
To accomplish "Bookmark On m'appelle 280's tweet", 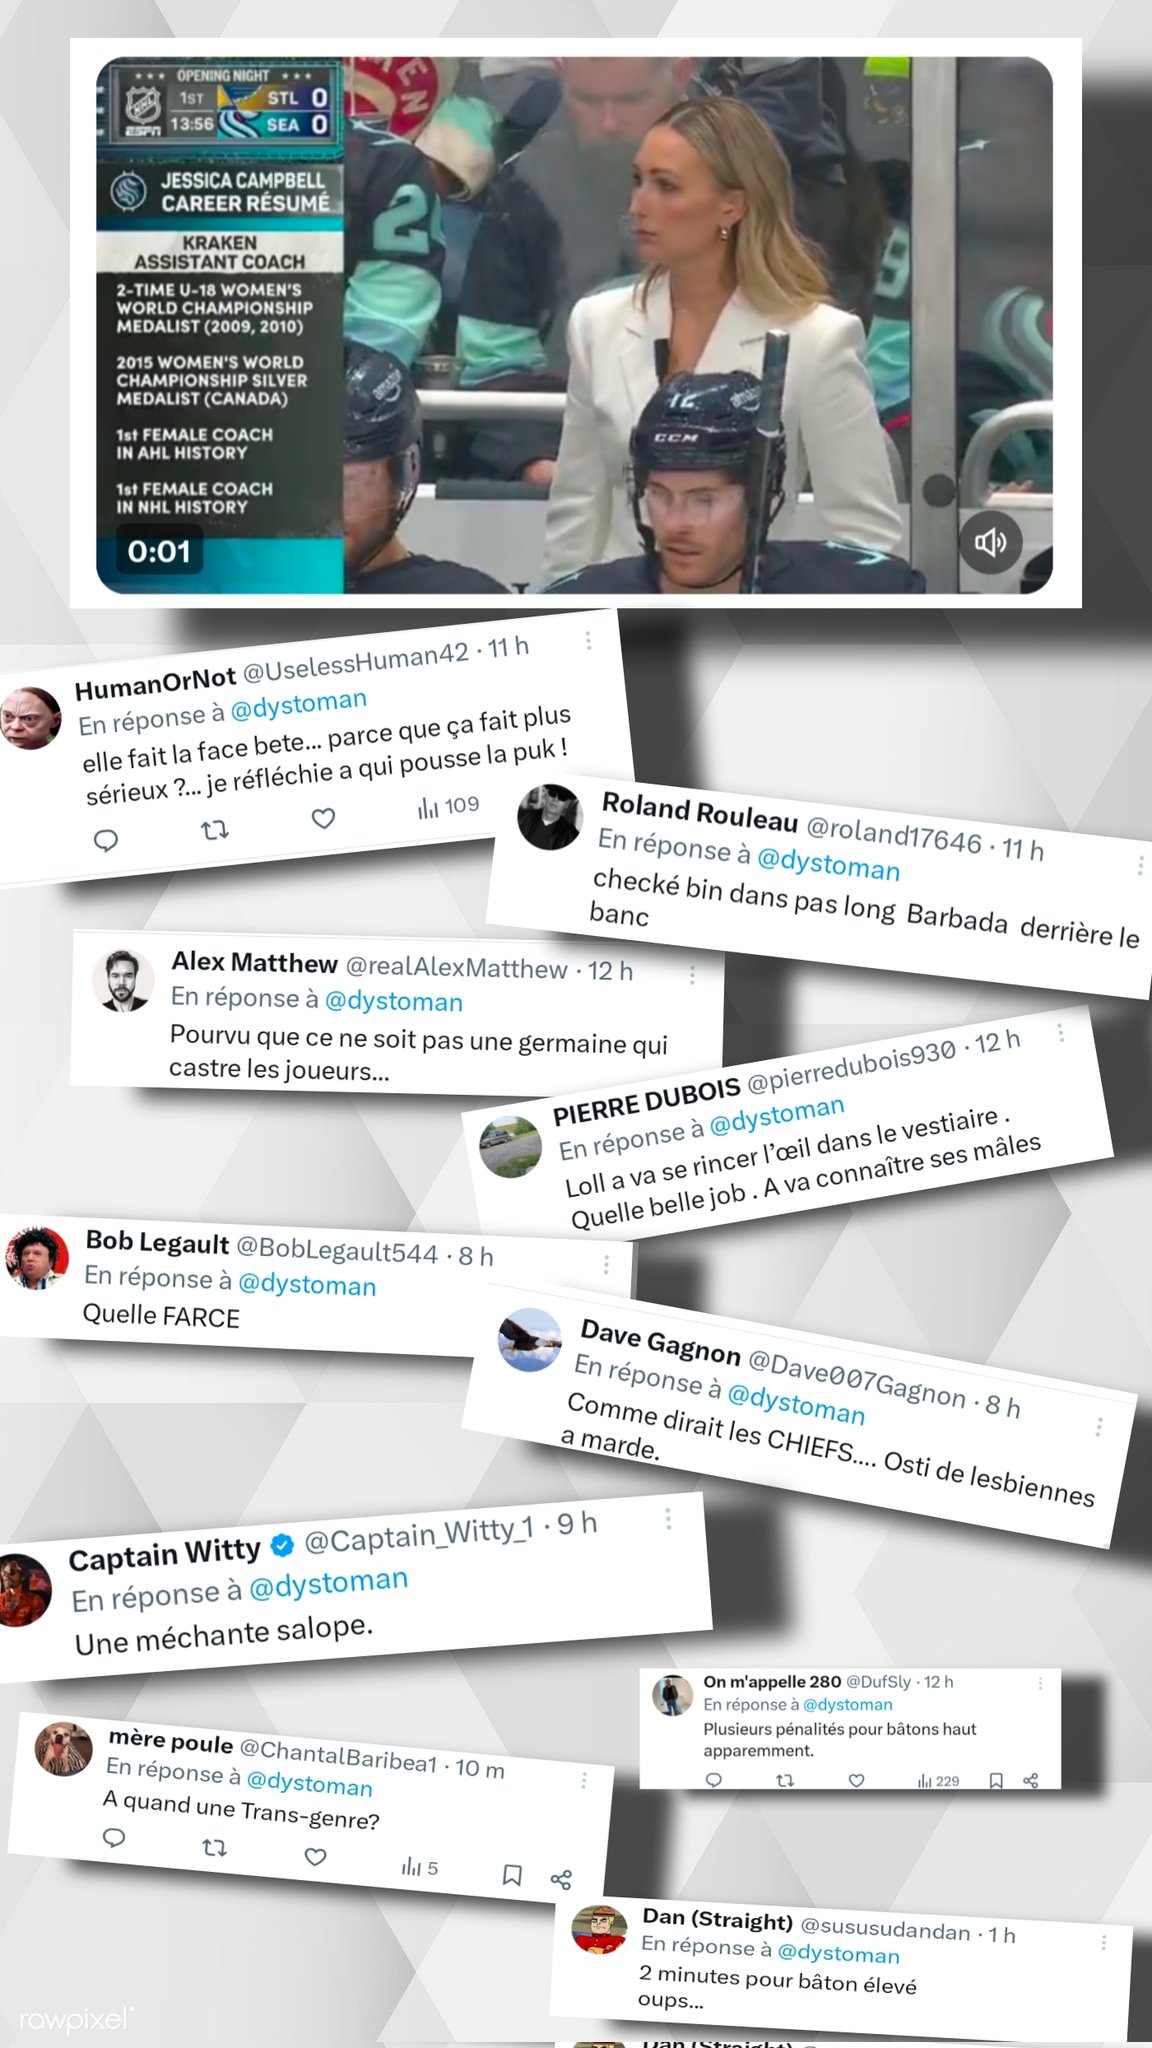I will tap(996, 1781).
